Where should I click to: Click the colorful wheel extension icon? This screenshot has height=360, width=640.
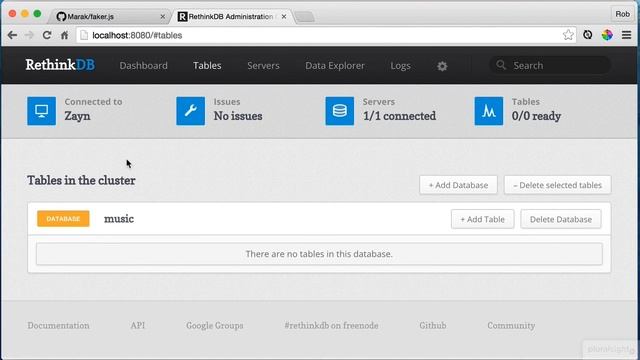coord(607,35)
